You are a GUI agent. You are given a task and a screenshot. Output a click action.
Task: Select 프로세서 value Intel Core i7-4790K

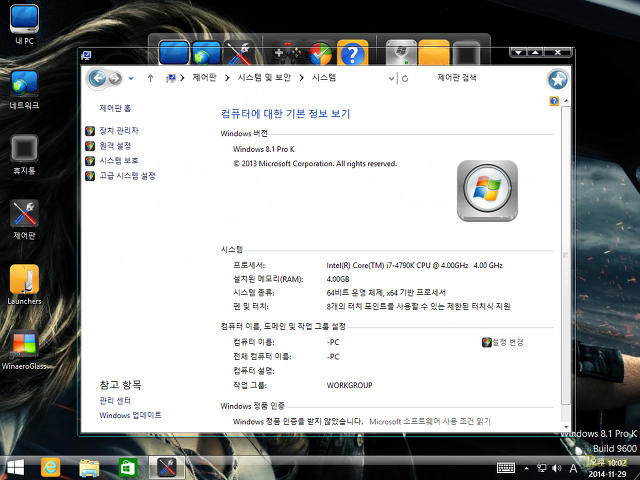(414, 265)
